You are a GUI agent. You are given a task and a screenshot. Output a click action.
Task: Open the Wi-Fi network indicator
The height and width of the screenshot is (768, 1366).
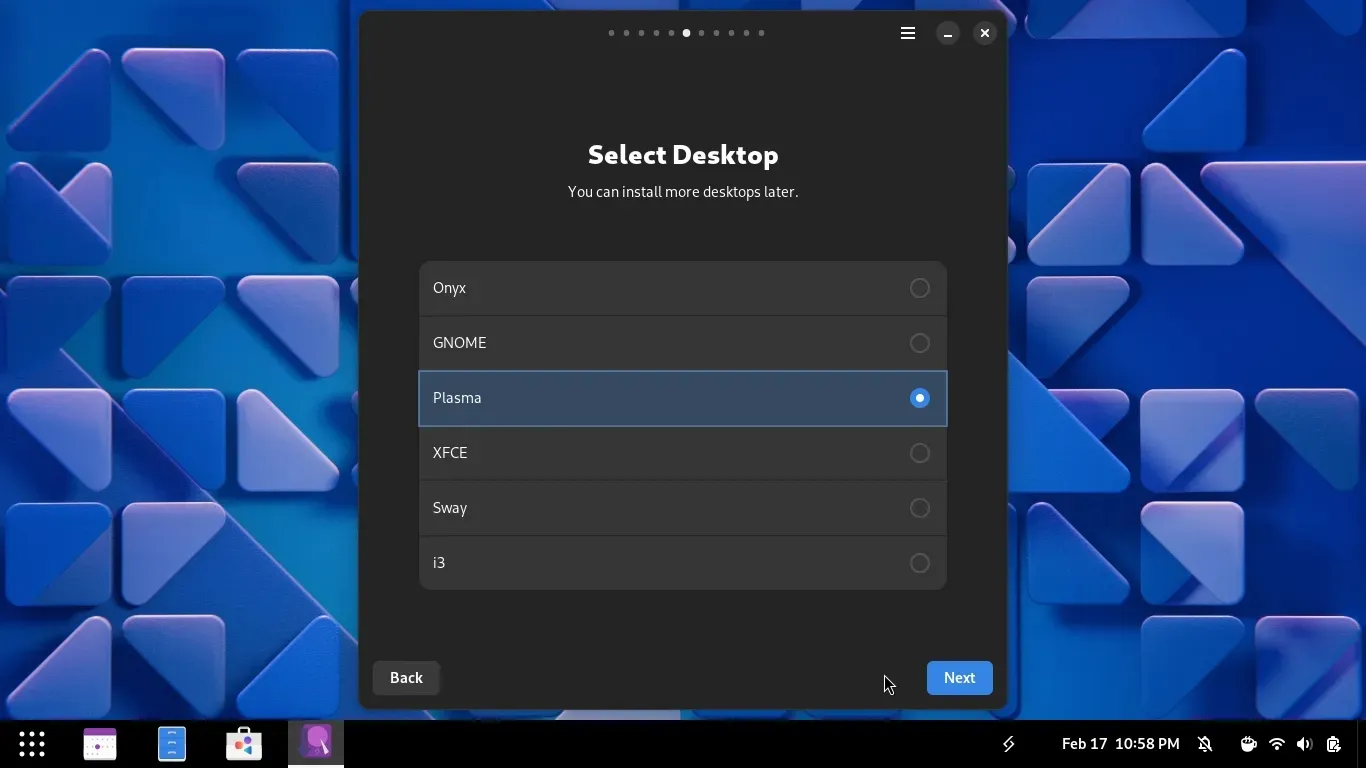pyautogui.click(x=1277, y=744)
